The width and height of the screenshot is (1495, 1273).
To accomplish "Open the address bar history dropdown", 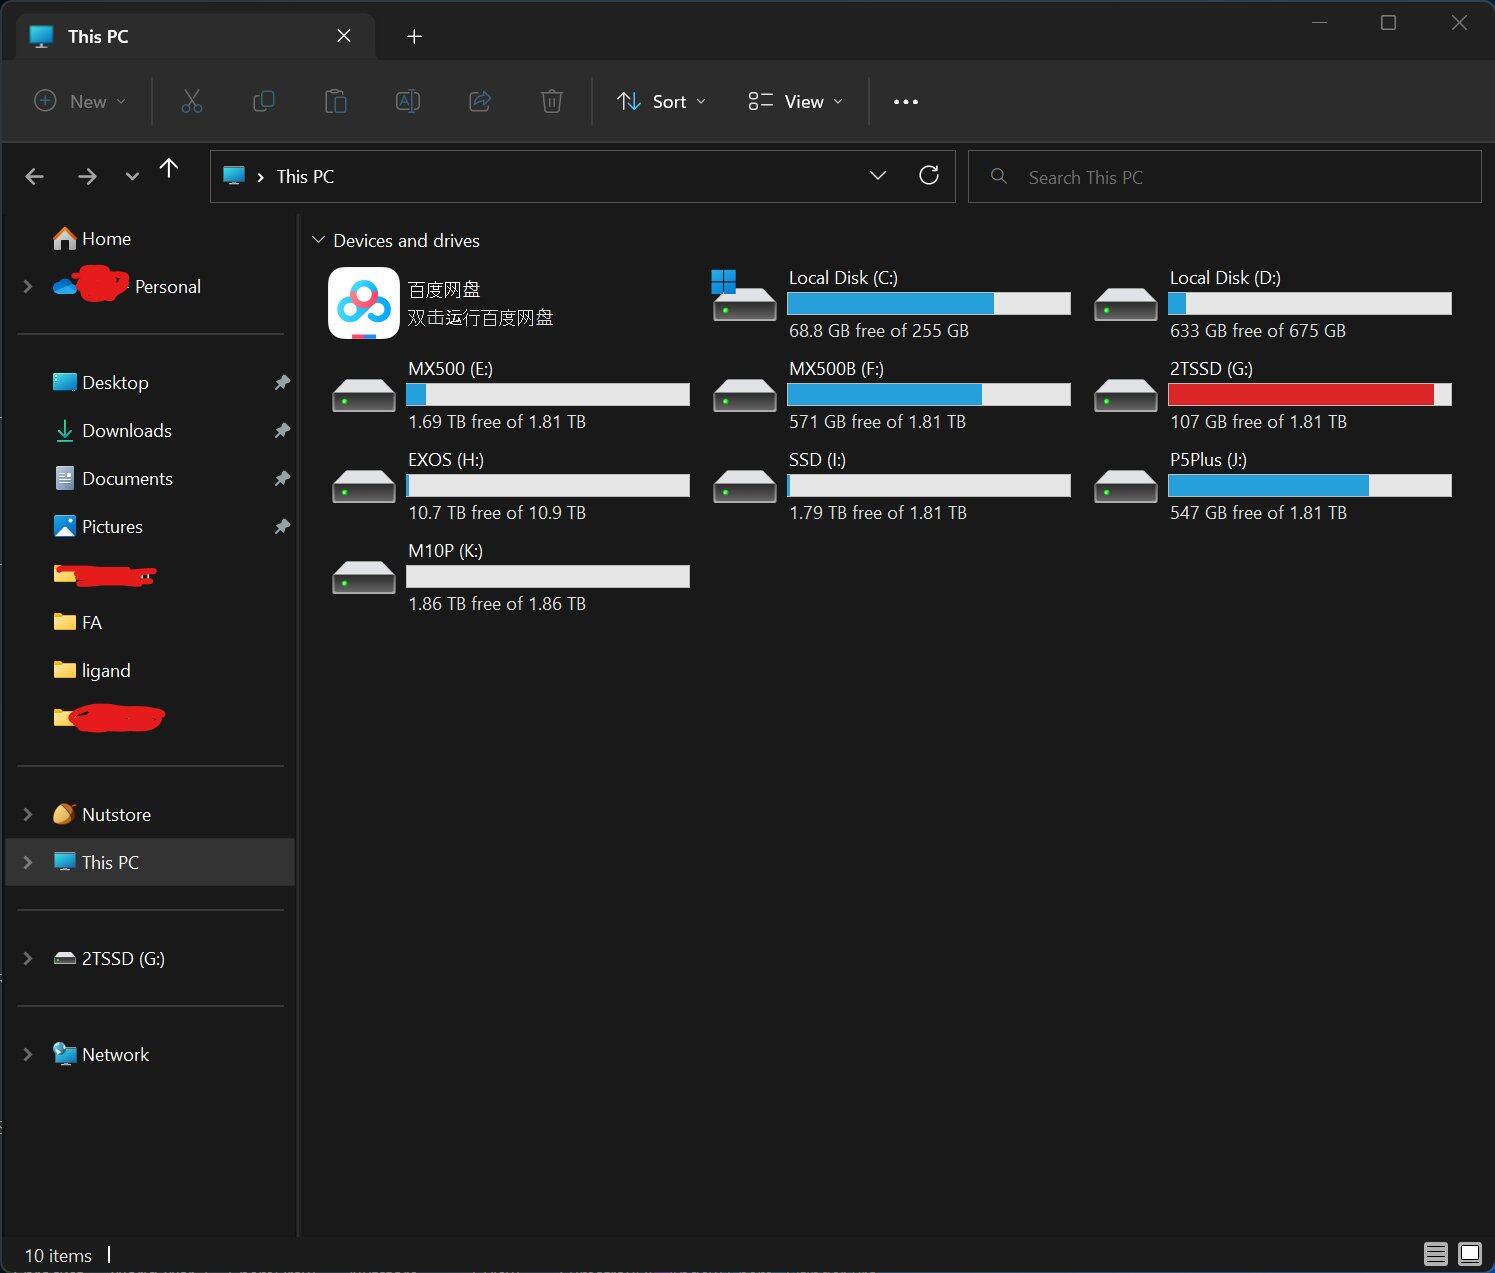I will click(878, 176).
